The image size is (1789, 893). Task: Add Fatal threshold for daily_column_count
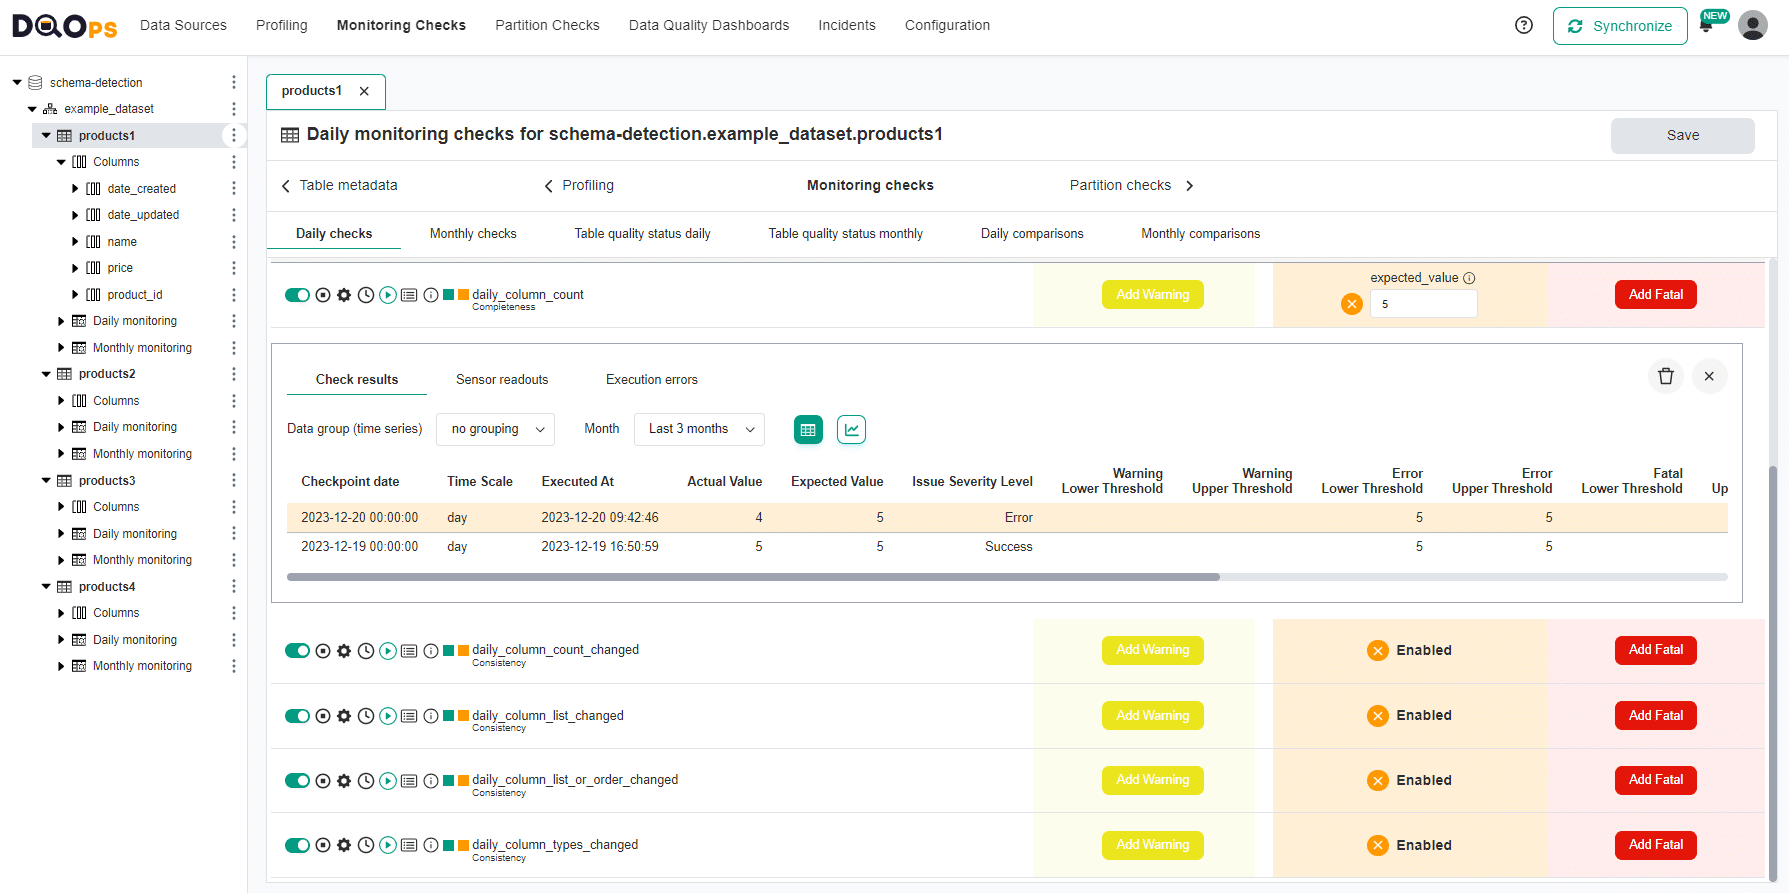pos(1655,295)
